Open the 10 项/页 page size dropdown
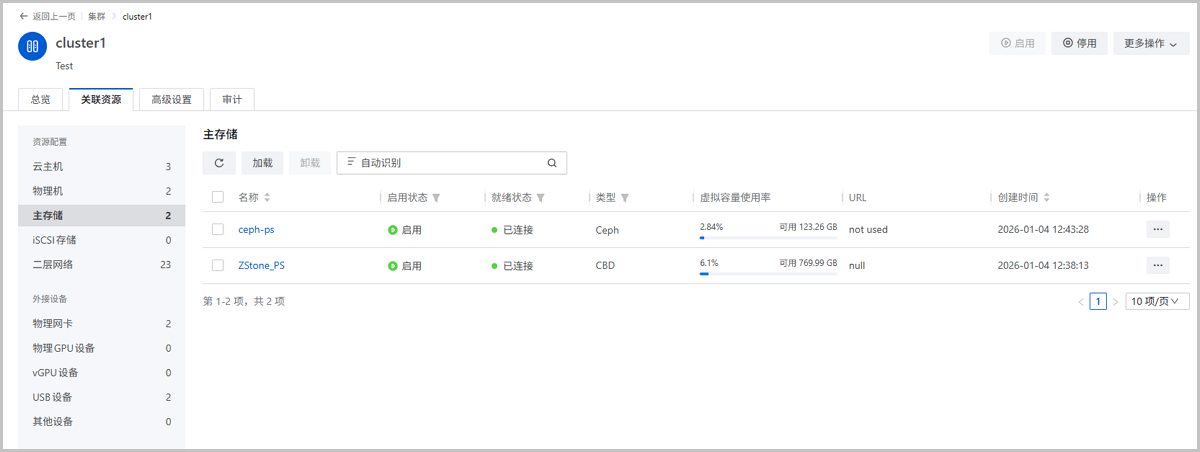Viewport: 1200px width, 452px height. click(x=1157, y=301)
